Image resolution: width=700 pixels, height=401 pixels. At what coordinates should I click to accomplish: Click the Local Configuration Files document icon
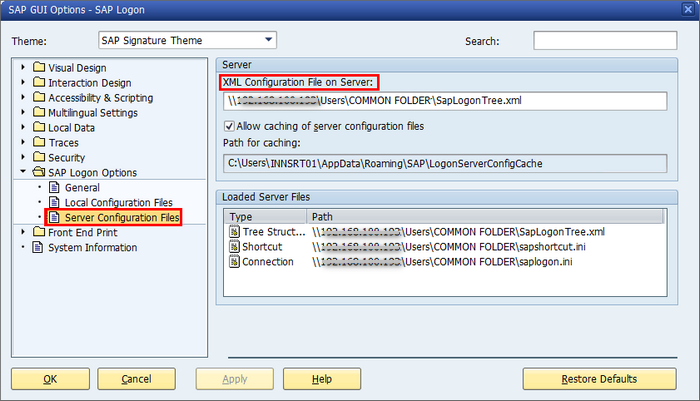coord(54,202)
